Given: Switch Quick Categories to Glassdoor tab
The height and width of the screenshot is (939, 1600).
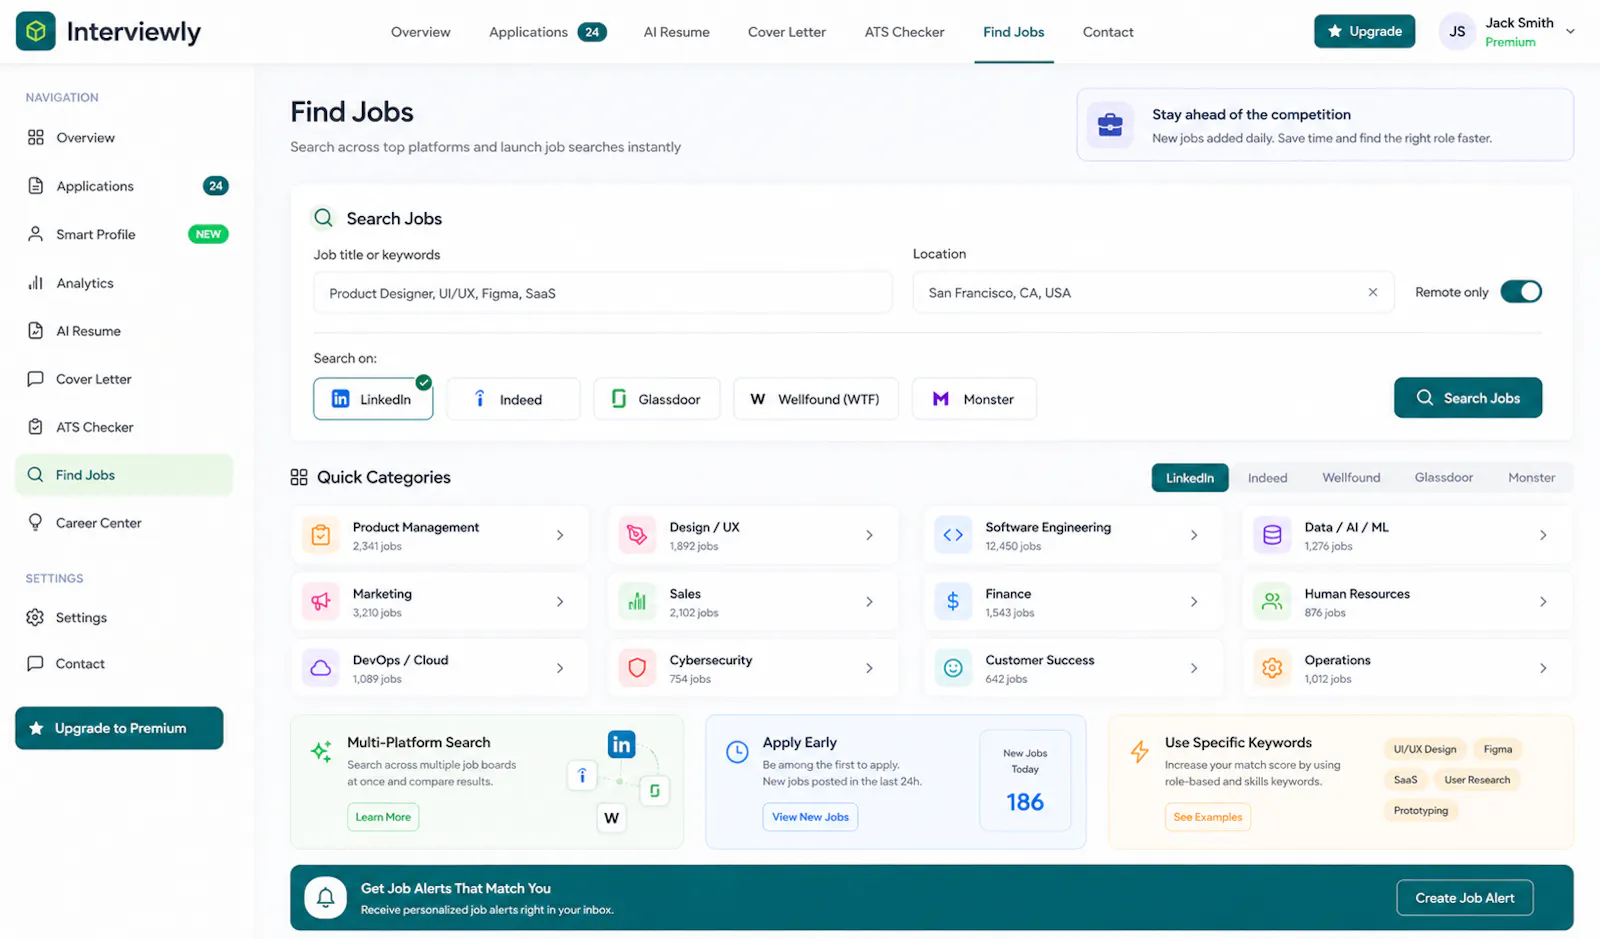Looking at the screenshot, I should pos(1444,478).
